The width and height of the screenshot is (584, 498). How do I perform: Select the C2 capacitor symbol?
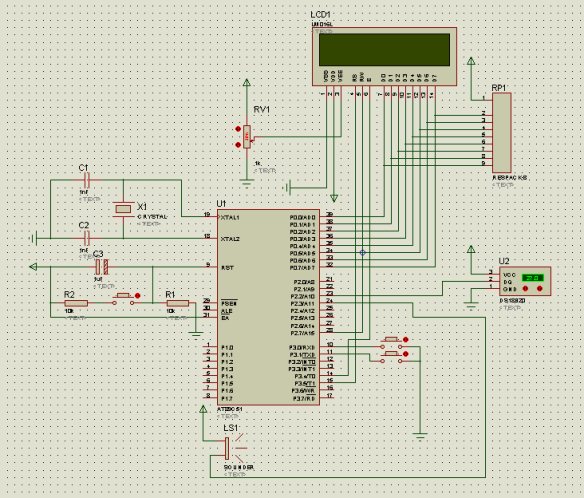point(86,238)
